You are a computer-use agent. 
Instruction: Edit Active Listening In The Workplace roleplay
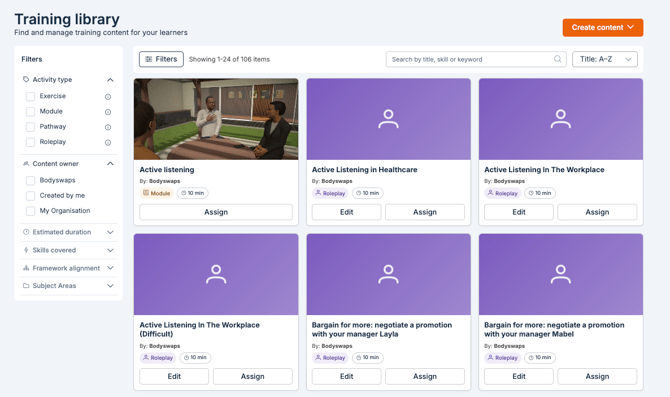tap(519, 212)
